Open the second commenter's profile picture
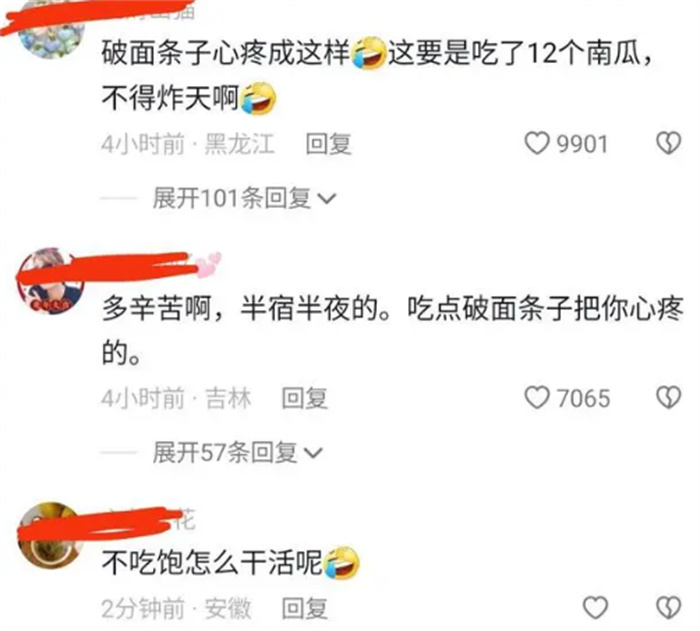This screenshot has width=700, height=631. [50, 281]
